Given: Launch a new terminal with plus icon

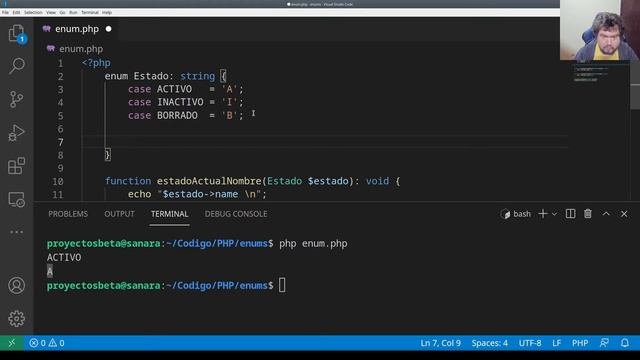Looking at the screenshot, I should (542, 214).
